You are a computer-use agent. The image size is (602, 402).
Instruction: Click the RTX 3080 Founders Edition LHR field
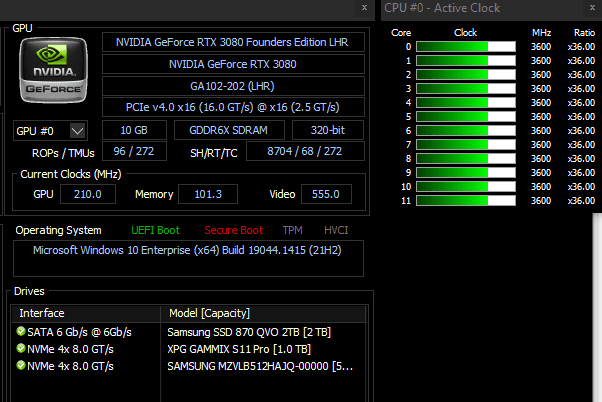[233, 42]
